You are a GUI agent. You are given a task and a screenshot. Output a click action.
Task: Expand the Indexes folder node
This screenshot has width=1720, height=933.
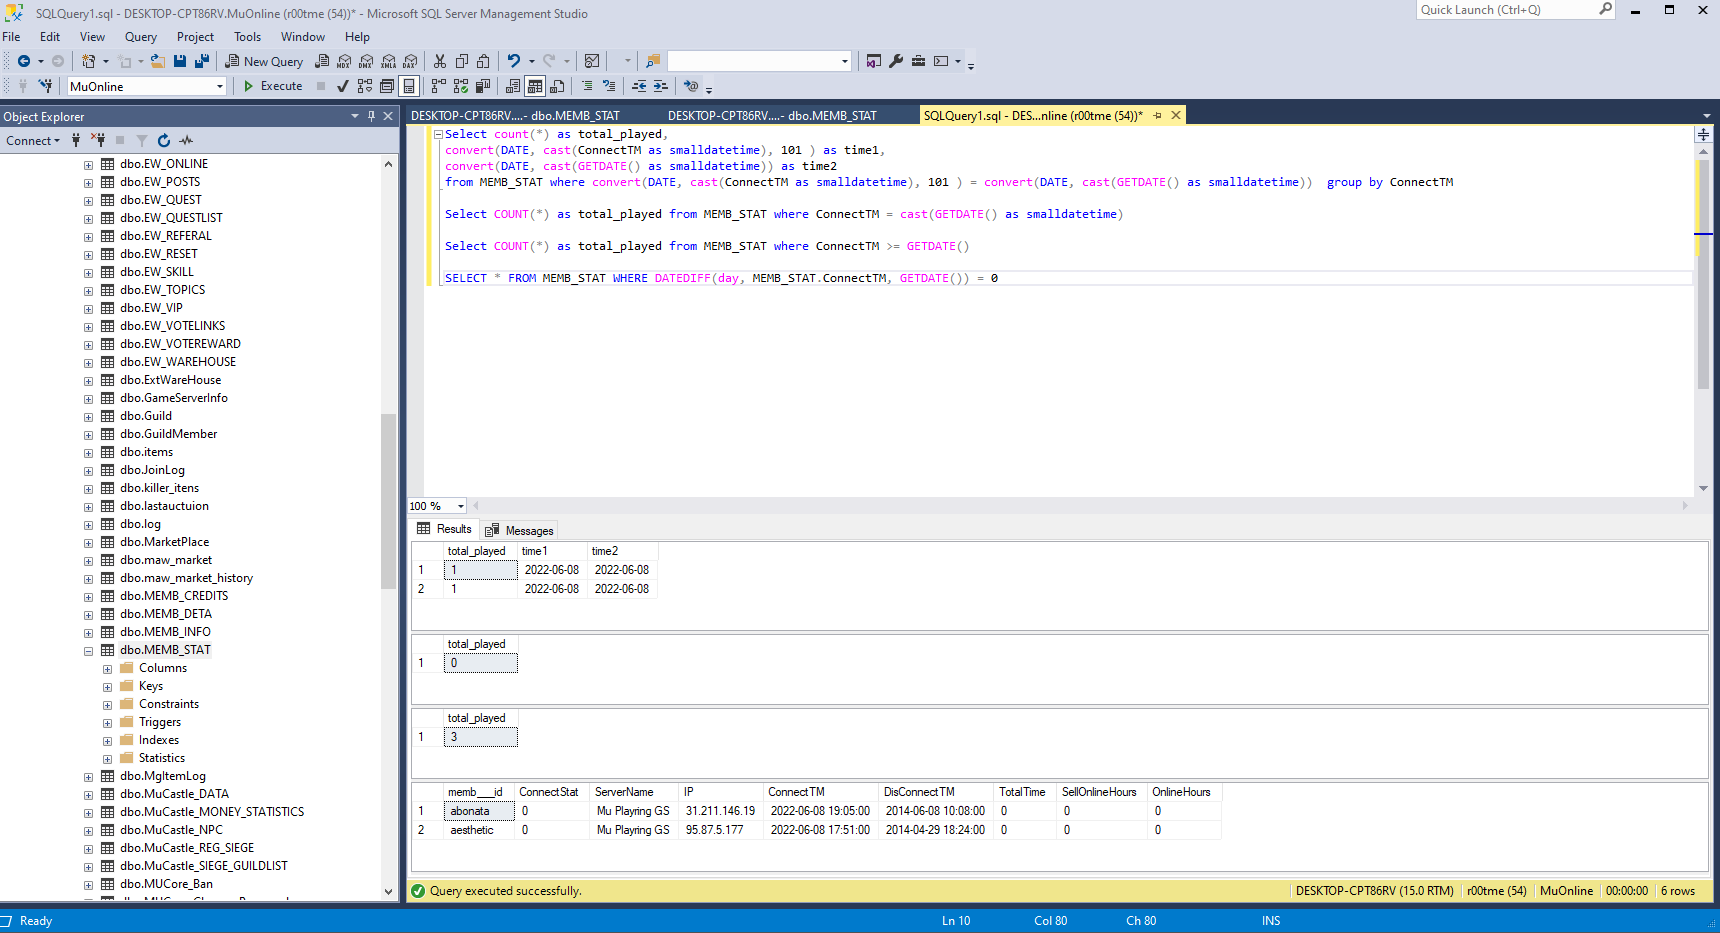tap(107, 741)
